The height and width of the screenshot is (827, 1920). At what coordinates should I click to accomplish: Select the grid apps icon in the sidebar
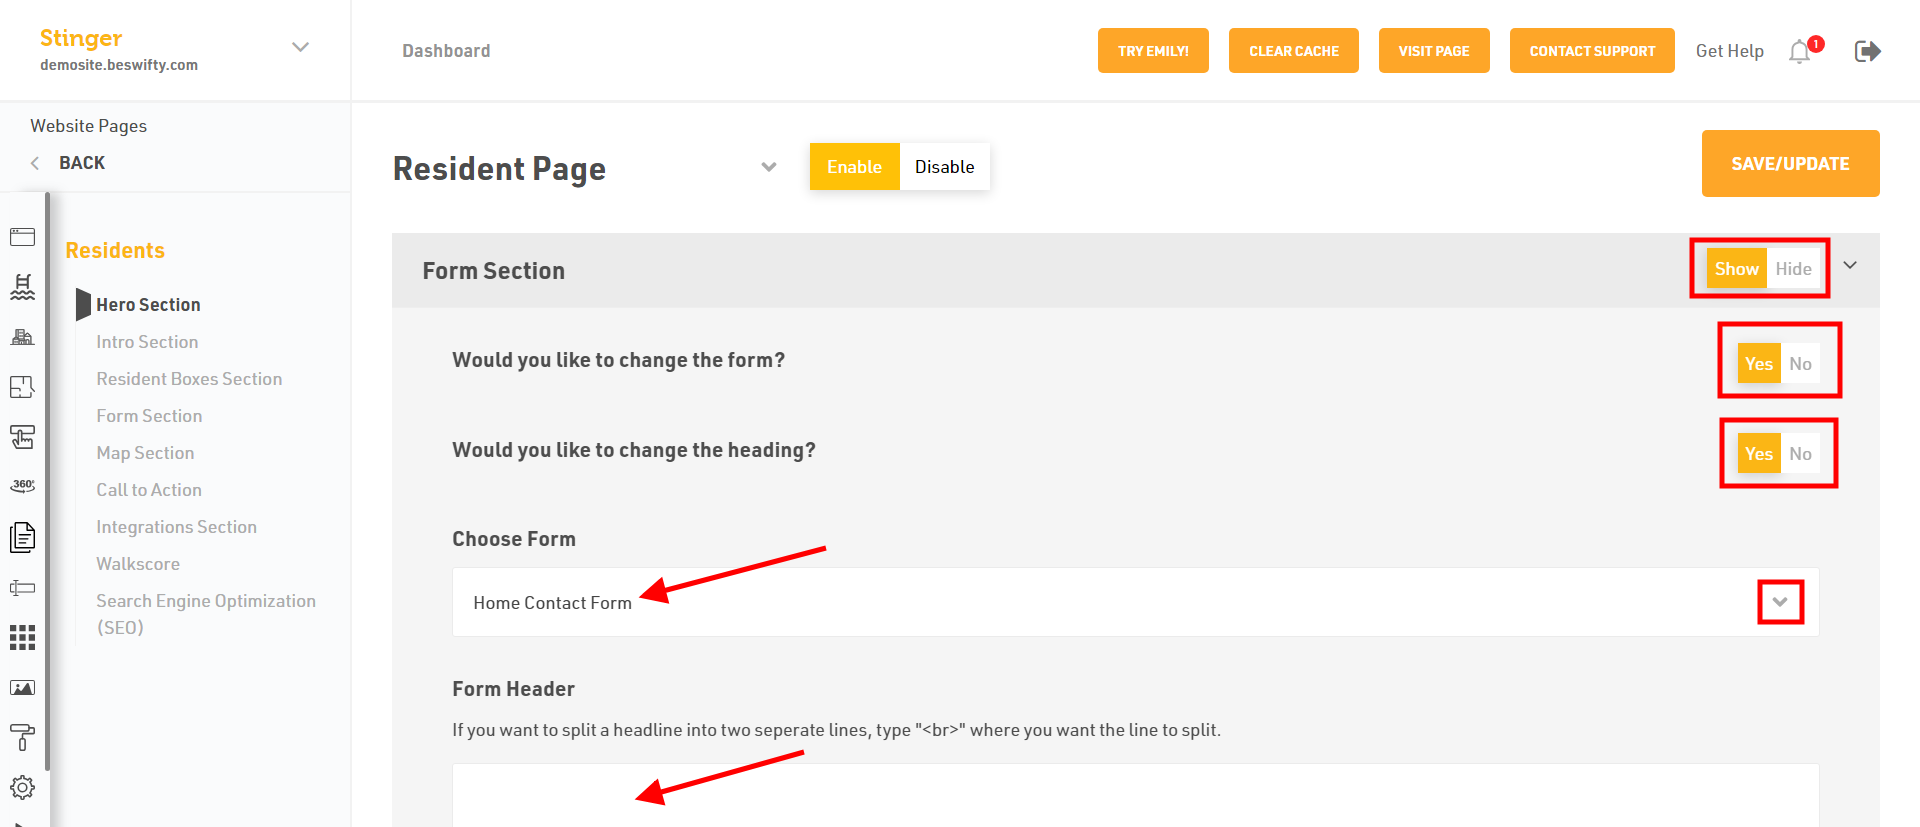pyautogui.click(x=22, y=637)
